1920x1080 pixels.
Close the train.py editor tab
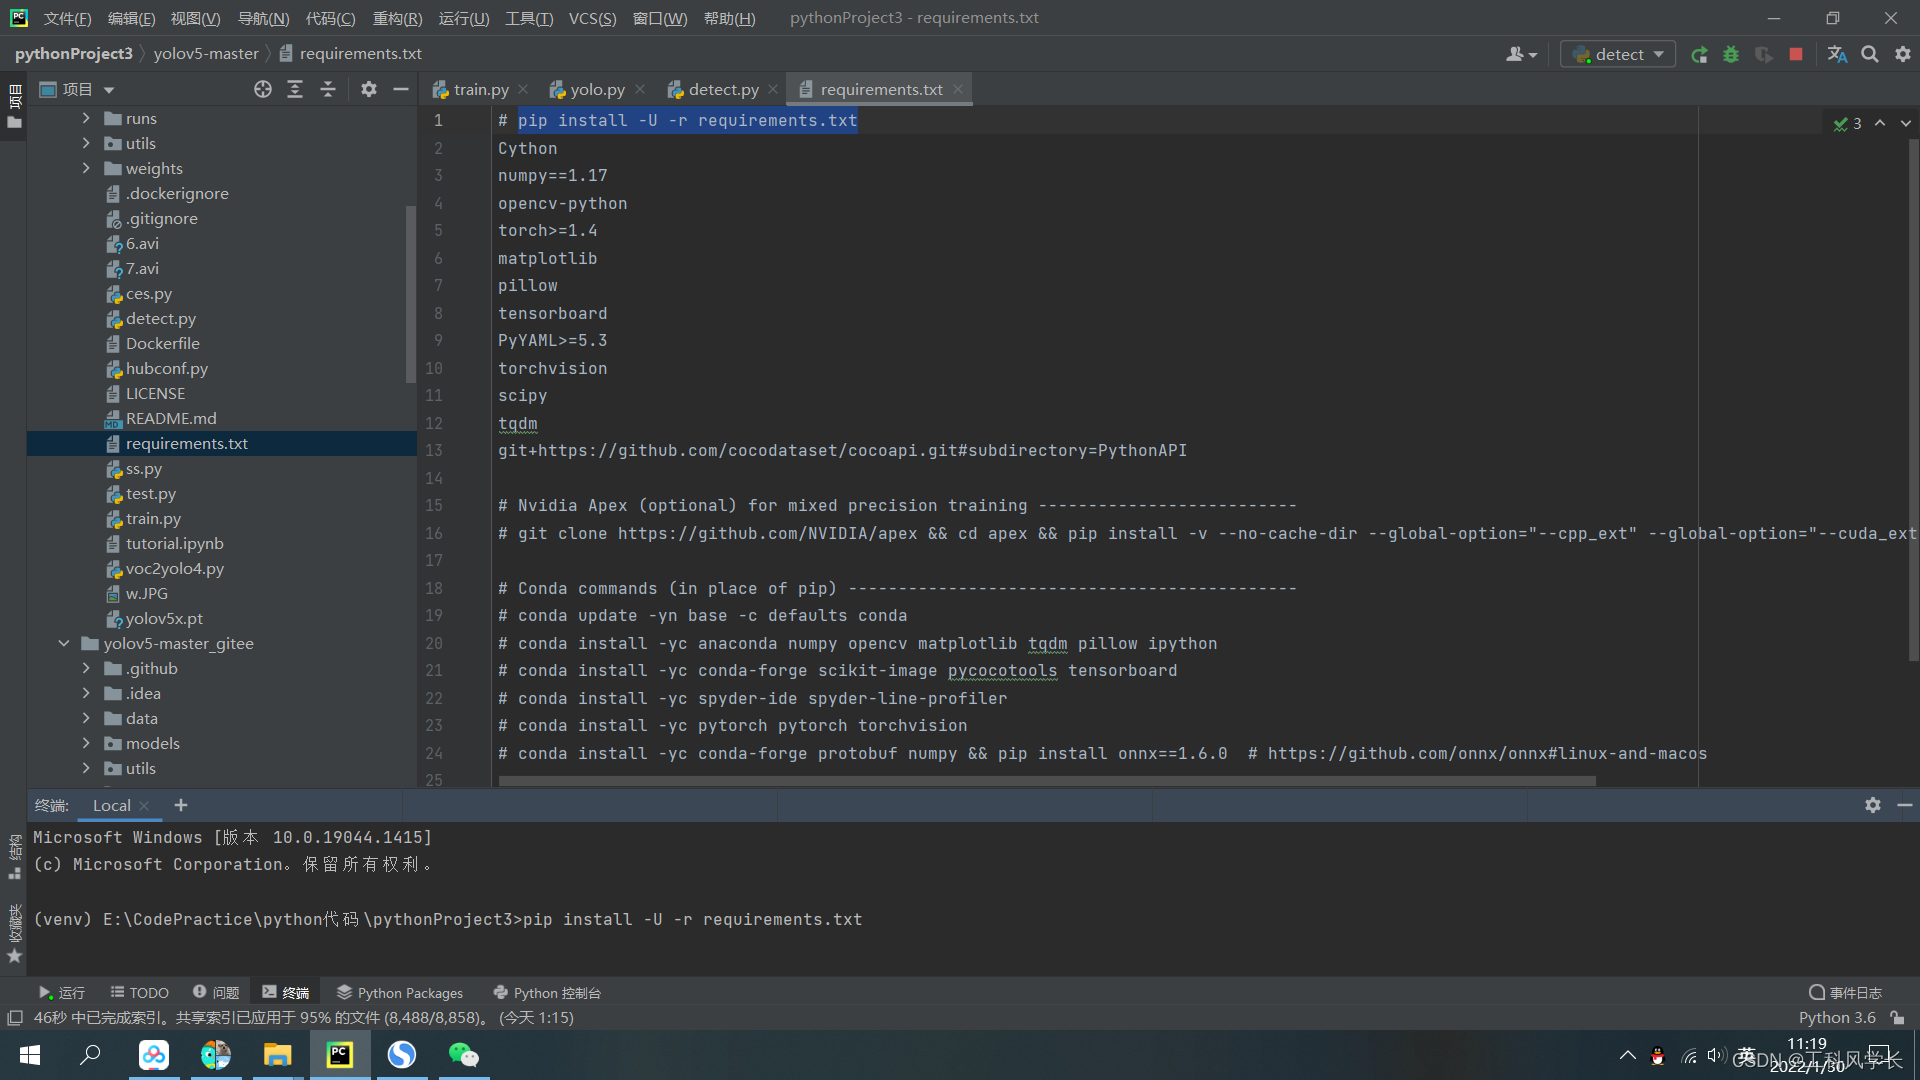tap(523, 90)
